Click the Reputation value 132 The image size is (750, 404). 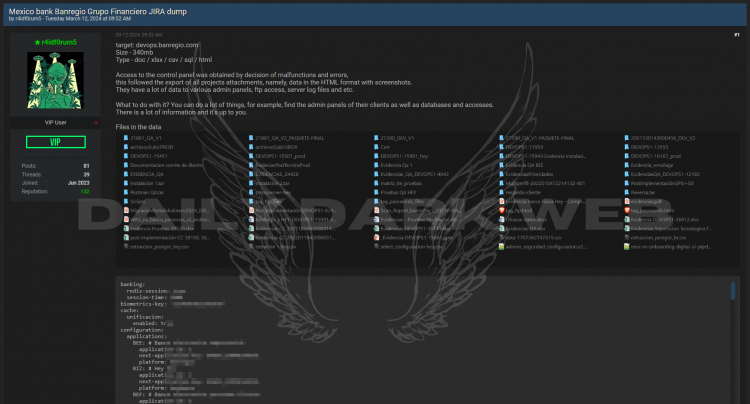pyautogui.click(x=85, y=192)
